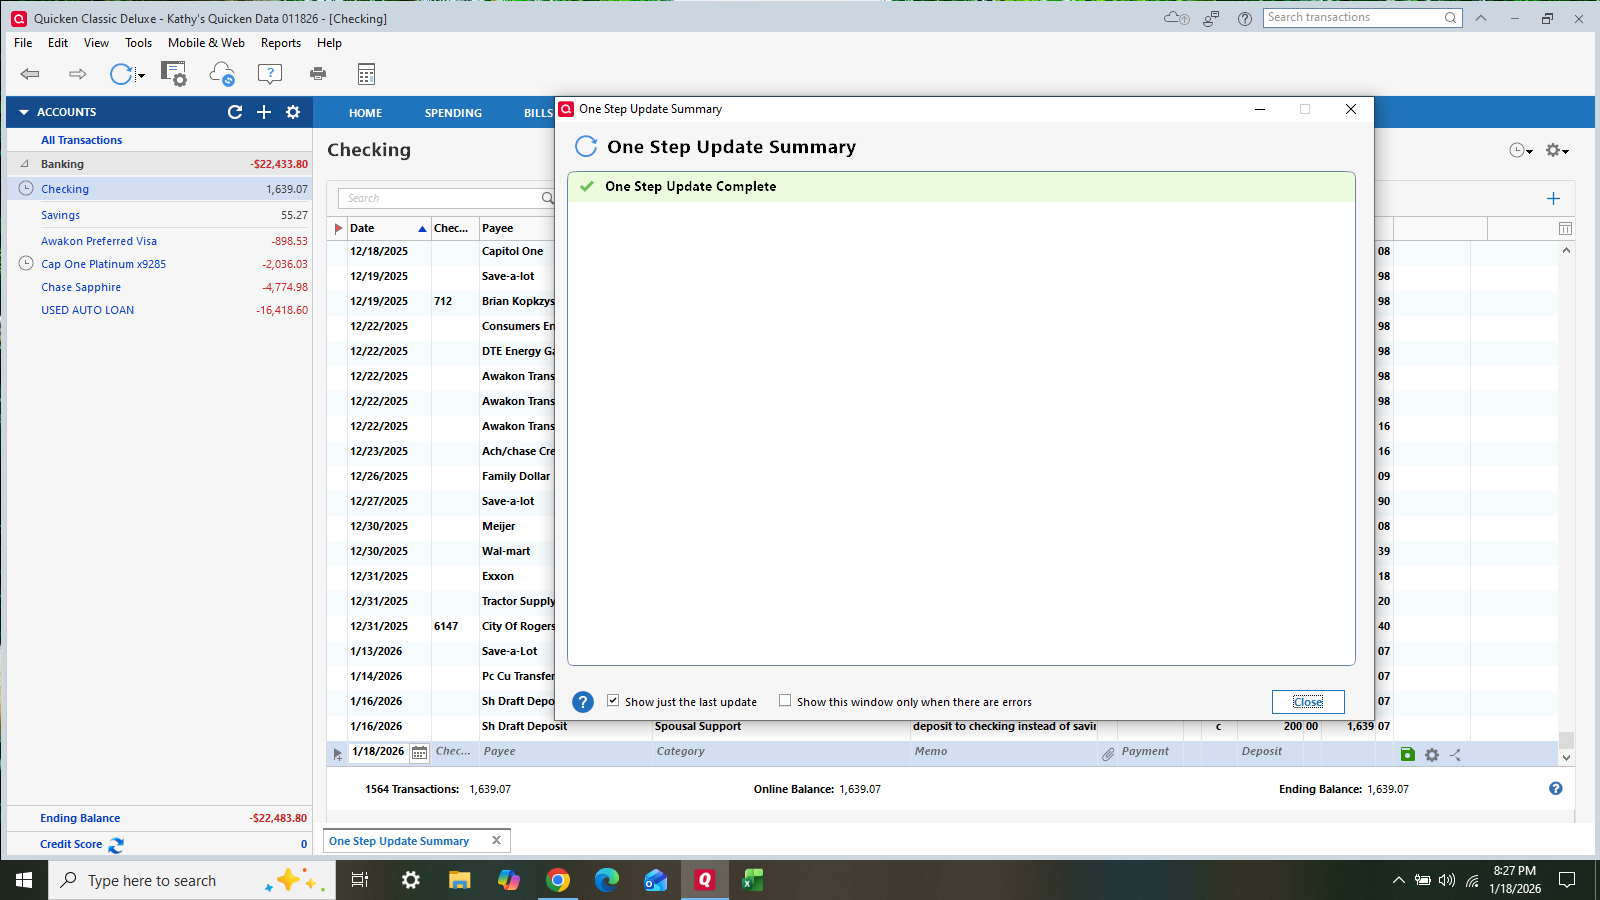Click the printer icon in toolbar
Screen dimensions: 1600x900
point(318,74)
